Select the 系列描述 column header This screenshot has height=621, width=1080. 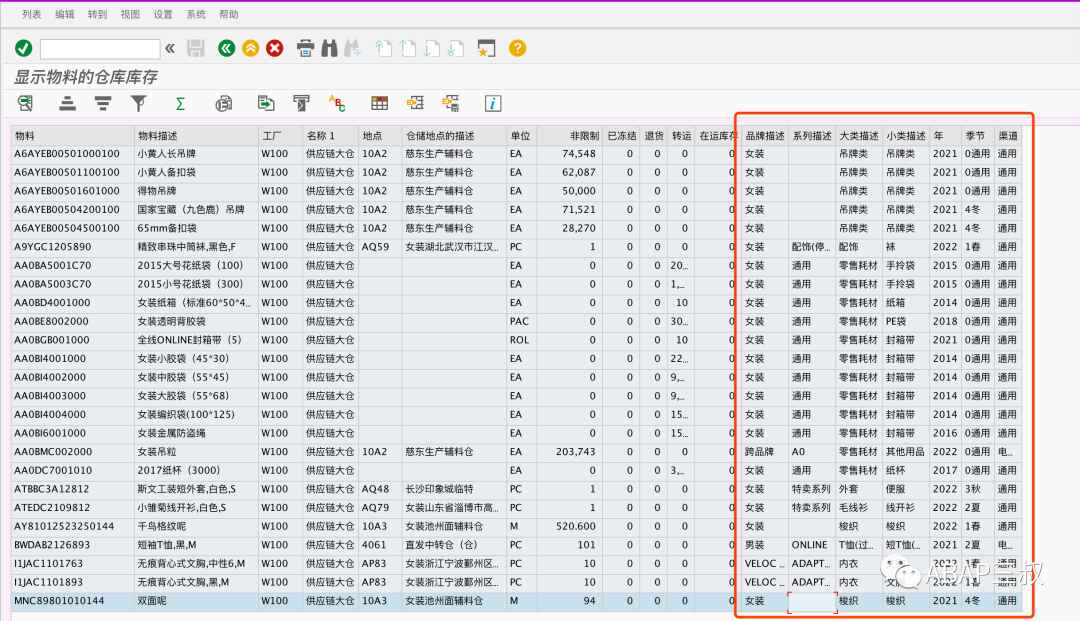pyautogui.click(x=812, y=136)
